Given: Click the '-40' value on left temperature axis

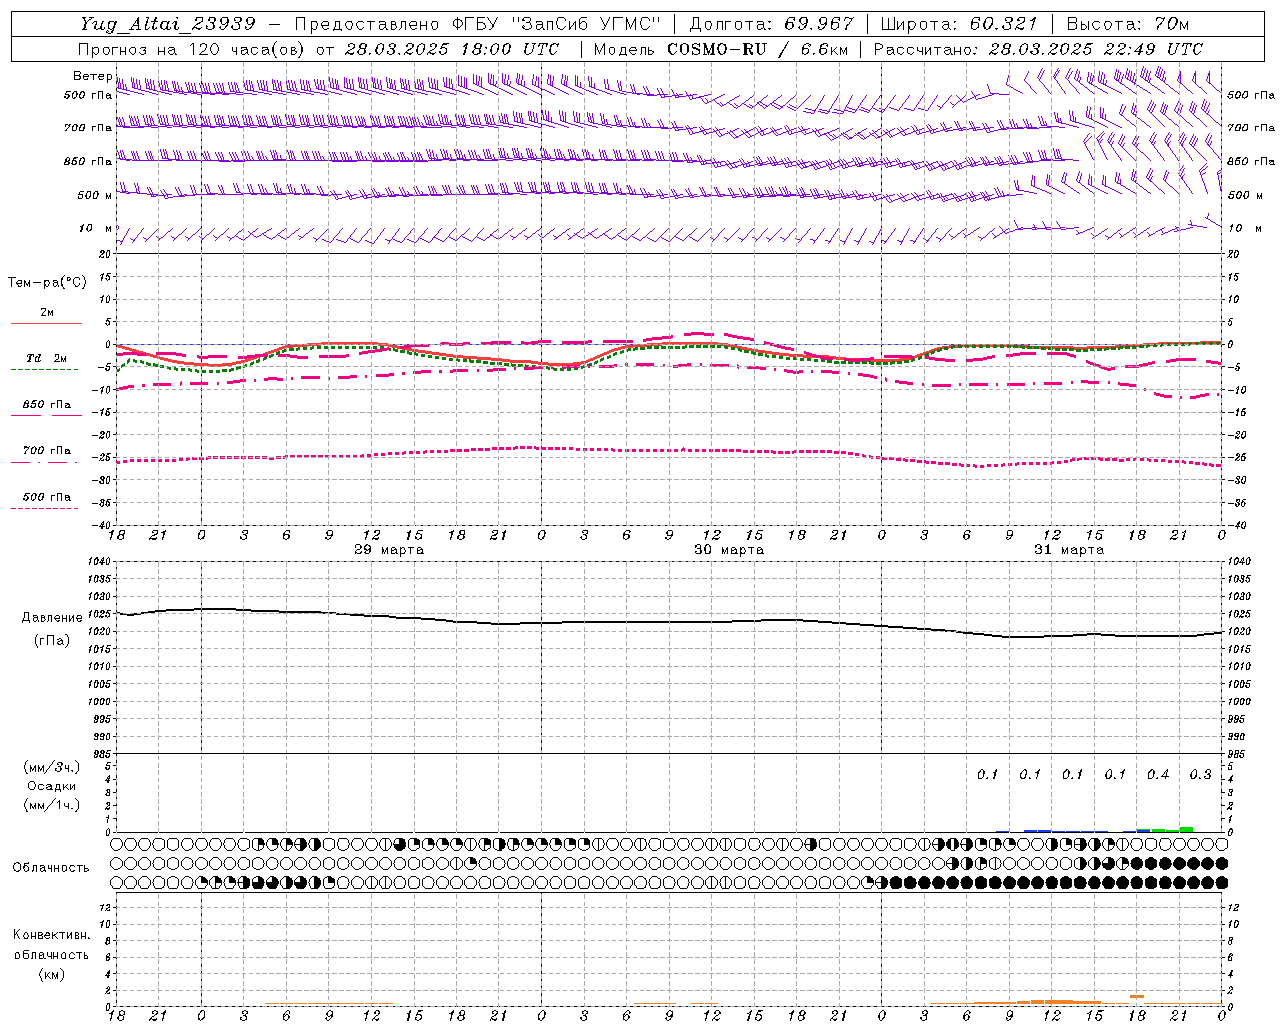Looking at the screenshot, I should pos(100,525).
